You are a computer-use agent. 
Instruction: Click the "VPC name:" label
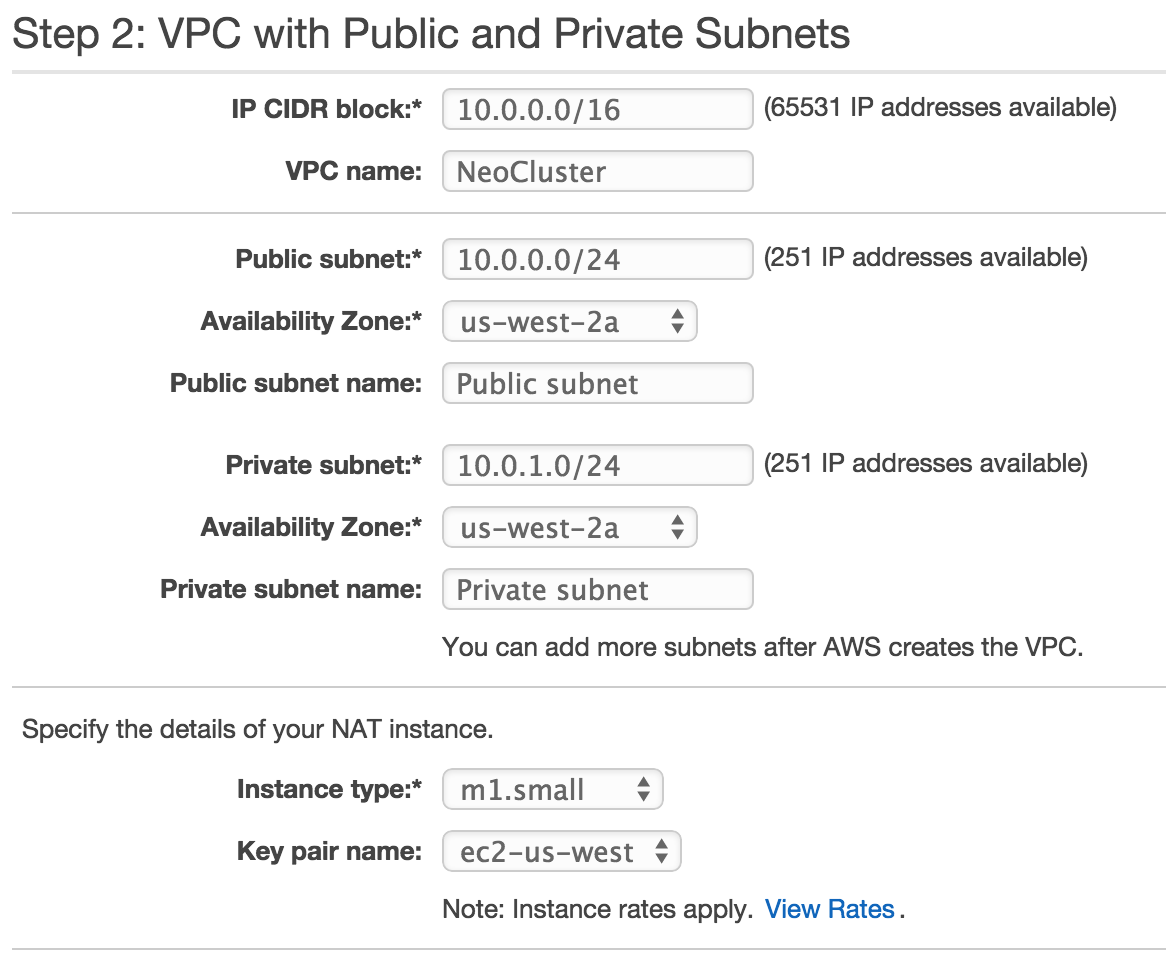[353, 171]
